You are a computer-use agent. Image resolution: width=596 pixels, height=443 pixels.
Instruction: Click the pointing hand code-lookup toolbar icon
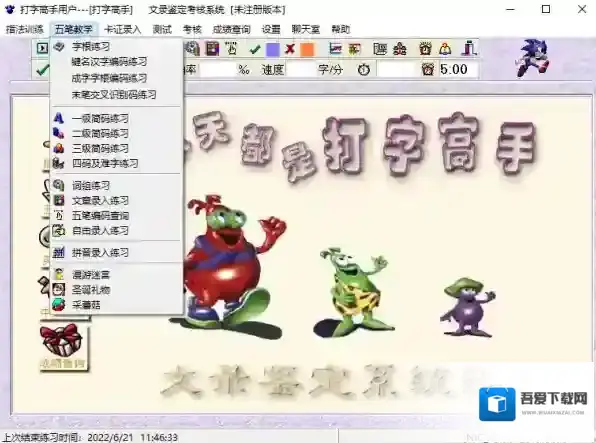click(231, 49)
